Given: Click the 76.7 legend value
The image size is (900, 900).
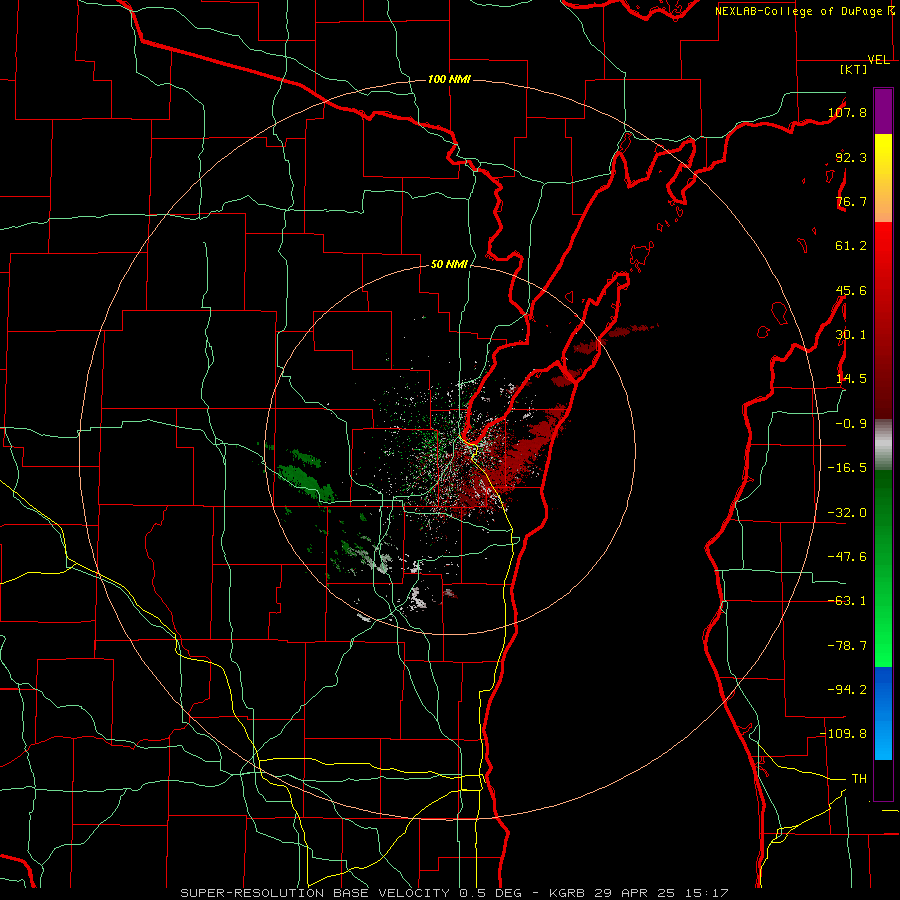Looking at the screenshot, I should (x=851, y=201).
